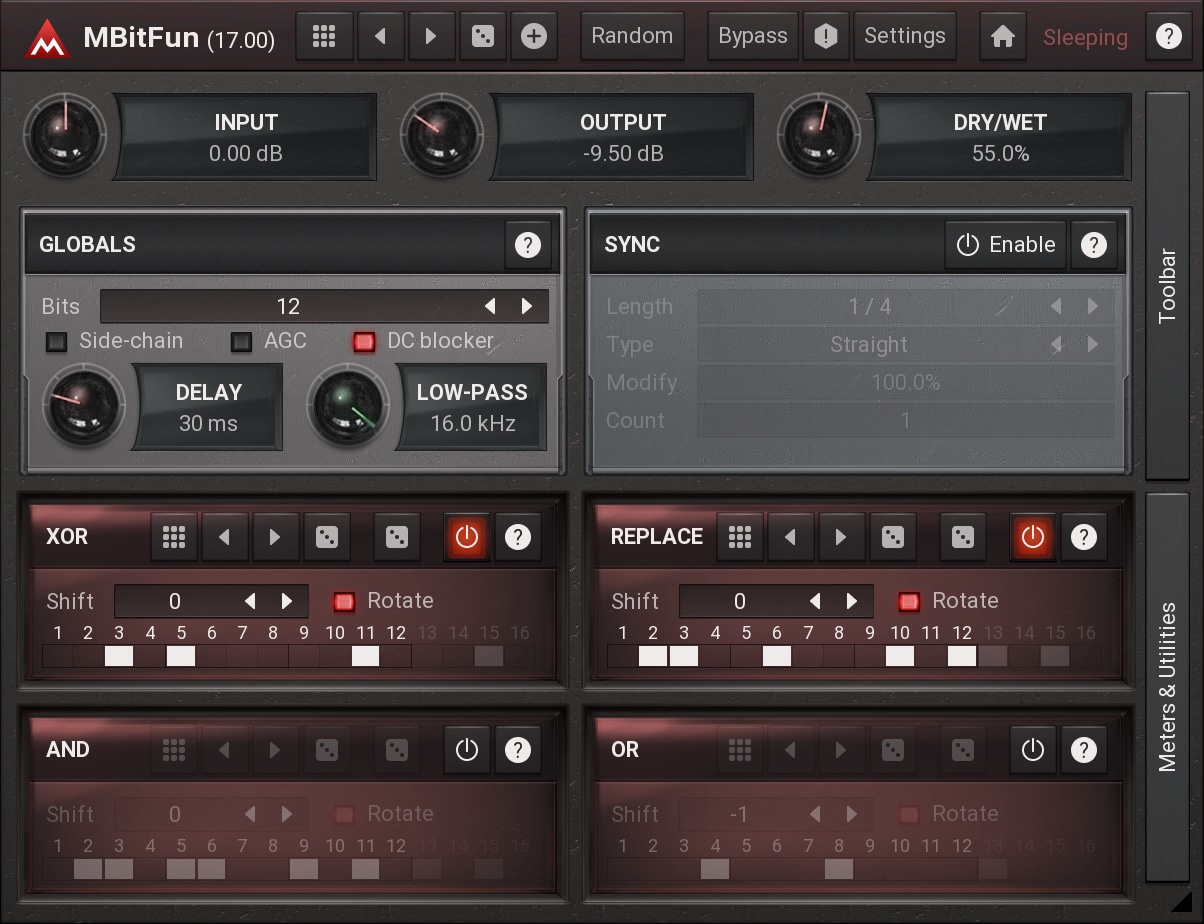Turn on the AND section power button

(x=466, y=750)
